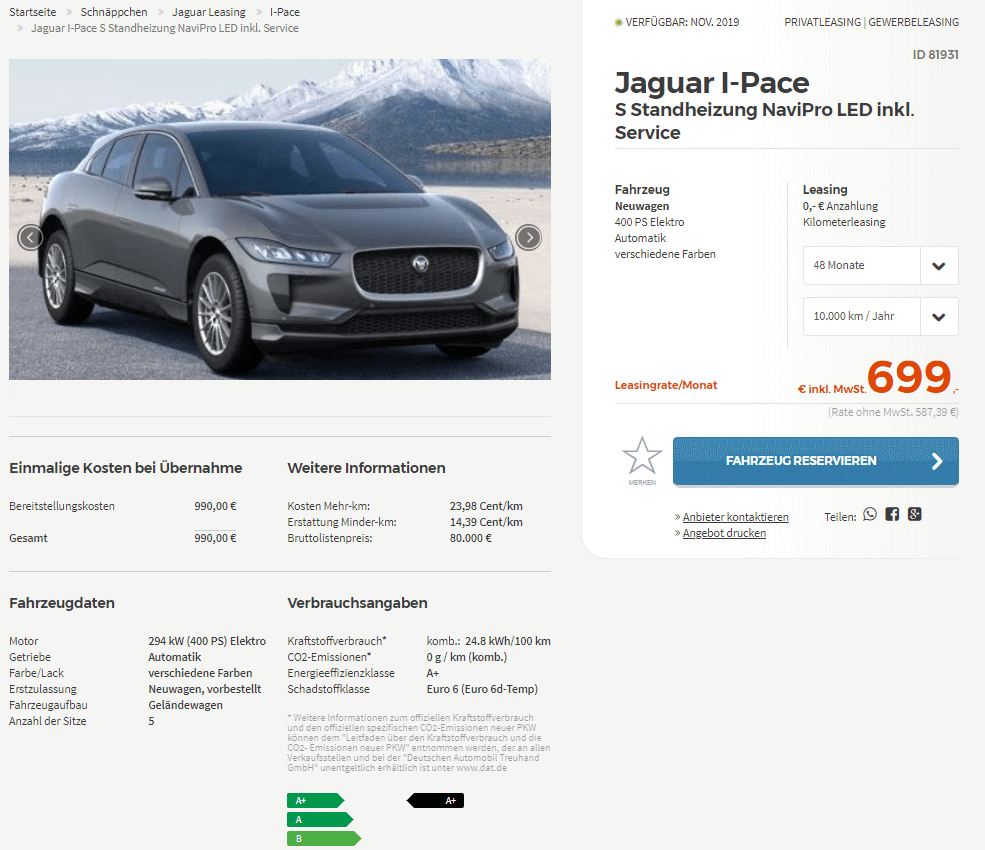The image size is (985, 850).
Task: Click the Merken star icon
Action: tap(642, 456)
